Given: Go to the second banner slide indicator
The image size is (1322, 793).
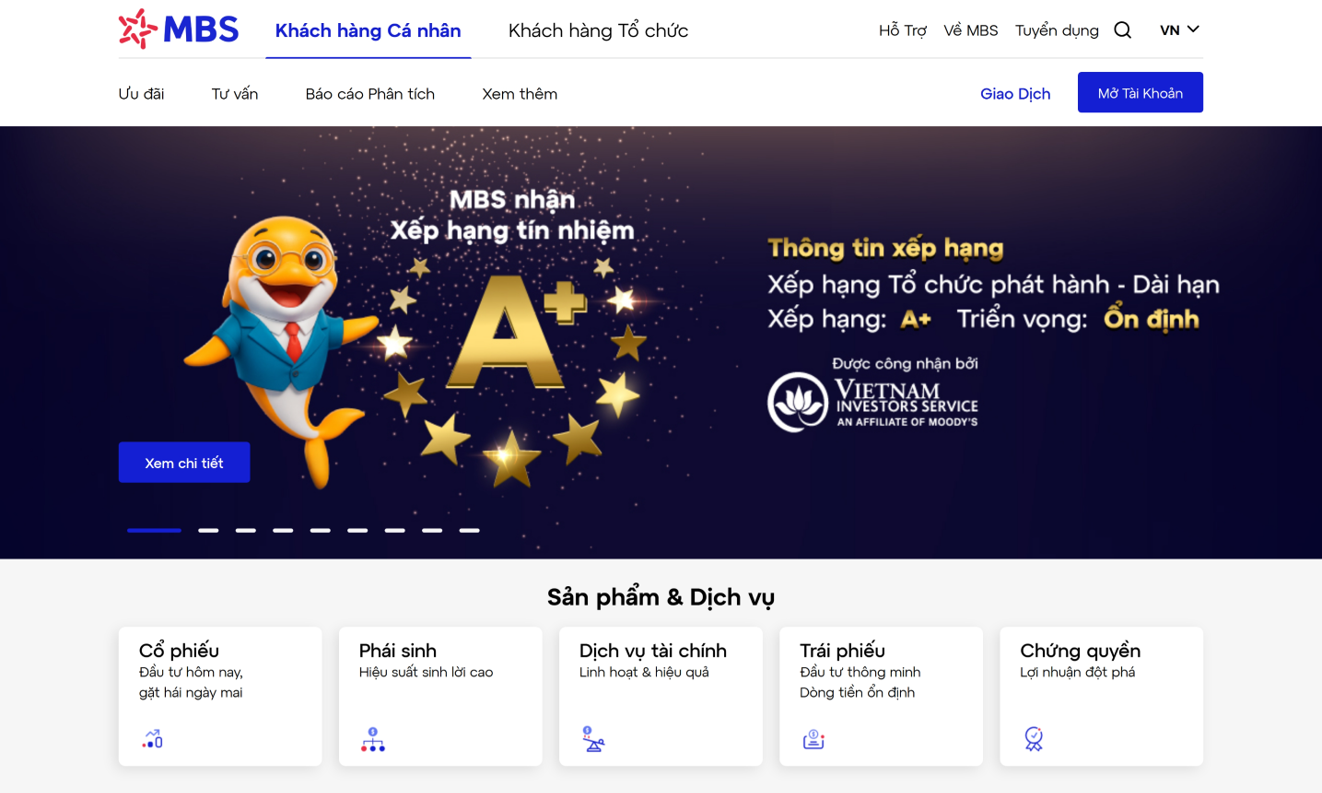Looking at the screenshot, I should pos(208,530).
